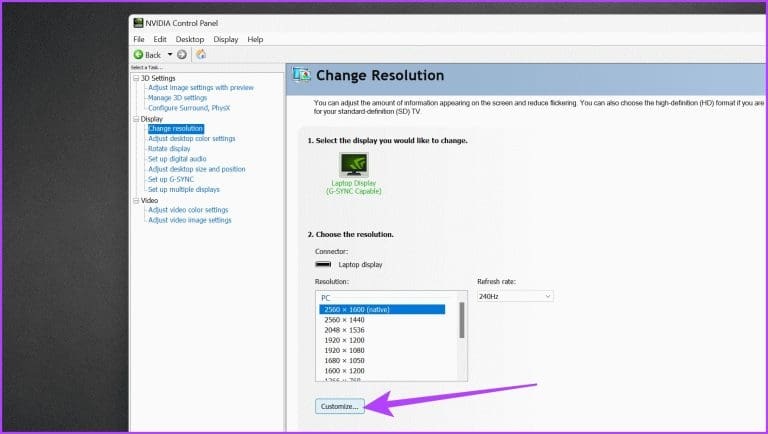Click the resolution list scrollbar thumb
The height and width of the screenshot is (434, 768).
[x=461, y=320]
